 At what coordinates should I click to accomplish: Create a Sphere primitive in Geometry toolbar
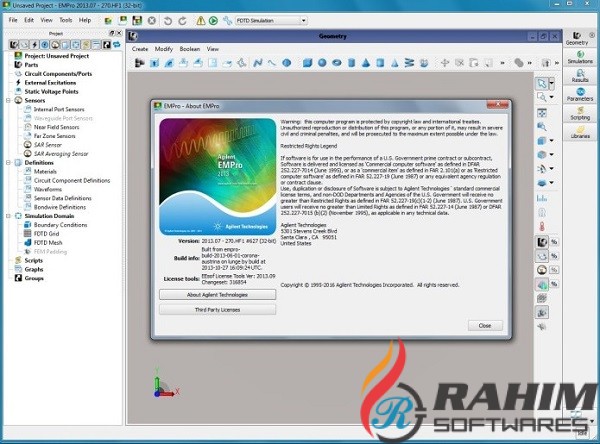322,62
